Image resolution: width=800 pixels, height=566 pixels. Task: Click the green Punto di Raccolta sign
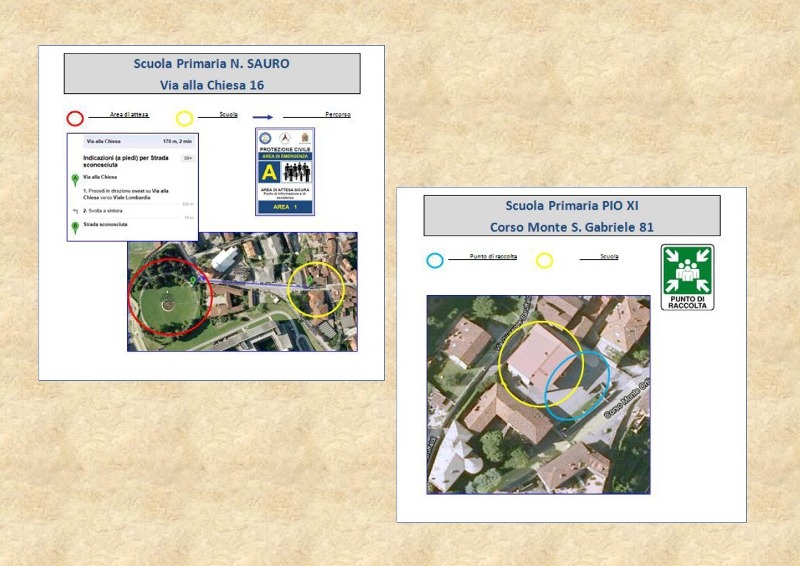[687, 277]
